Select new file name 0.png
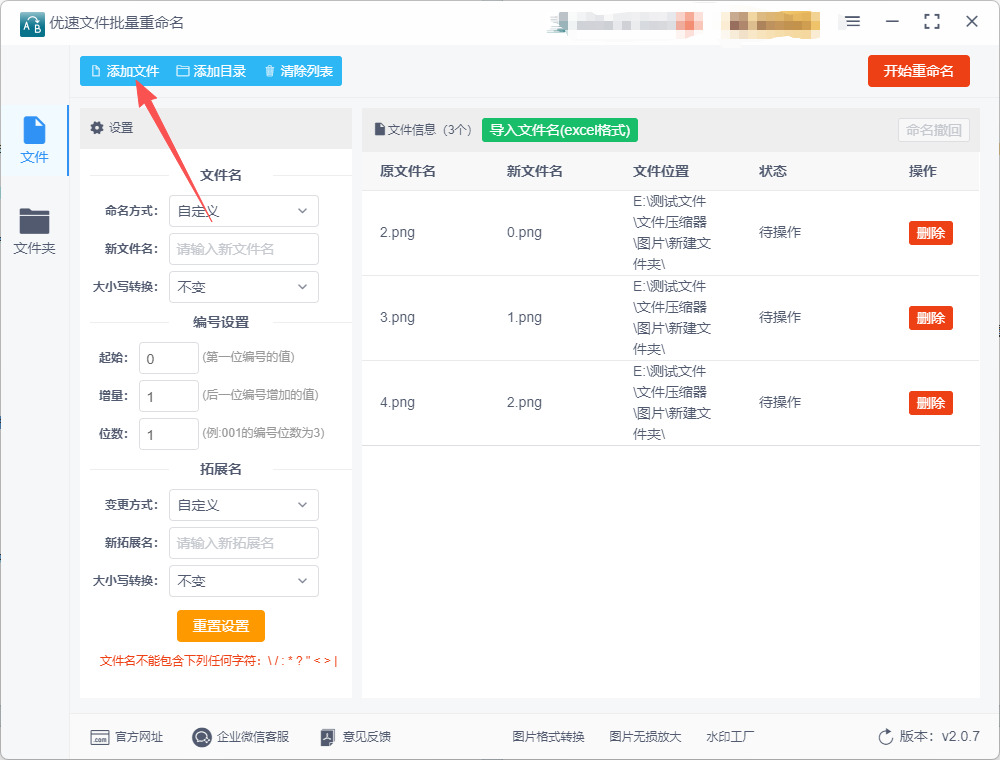 point(524,232)
